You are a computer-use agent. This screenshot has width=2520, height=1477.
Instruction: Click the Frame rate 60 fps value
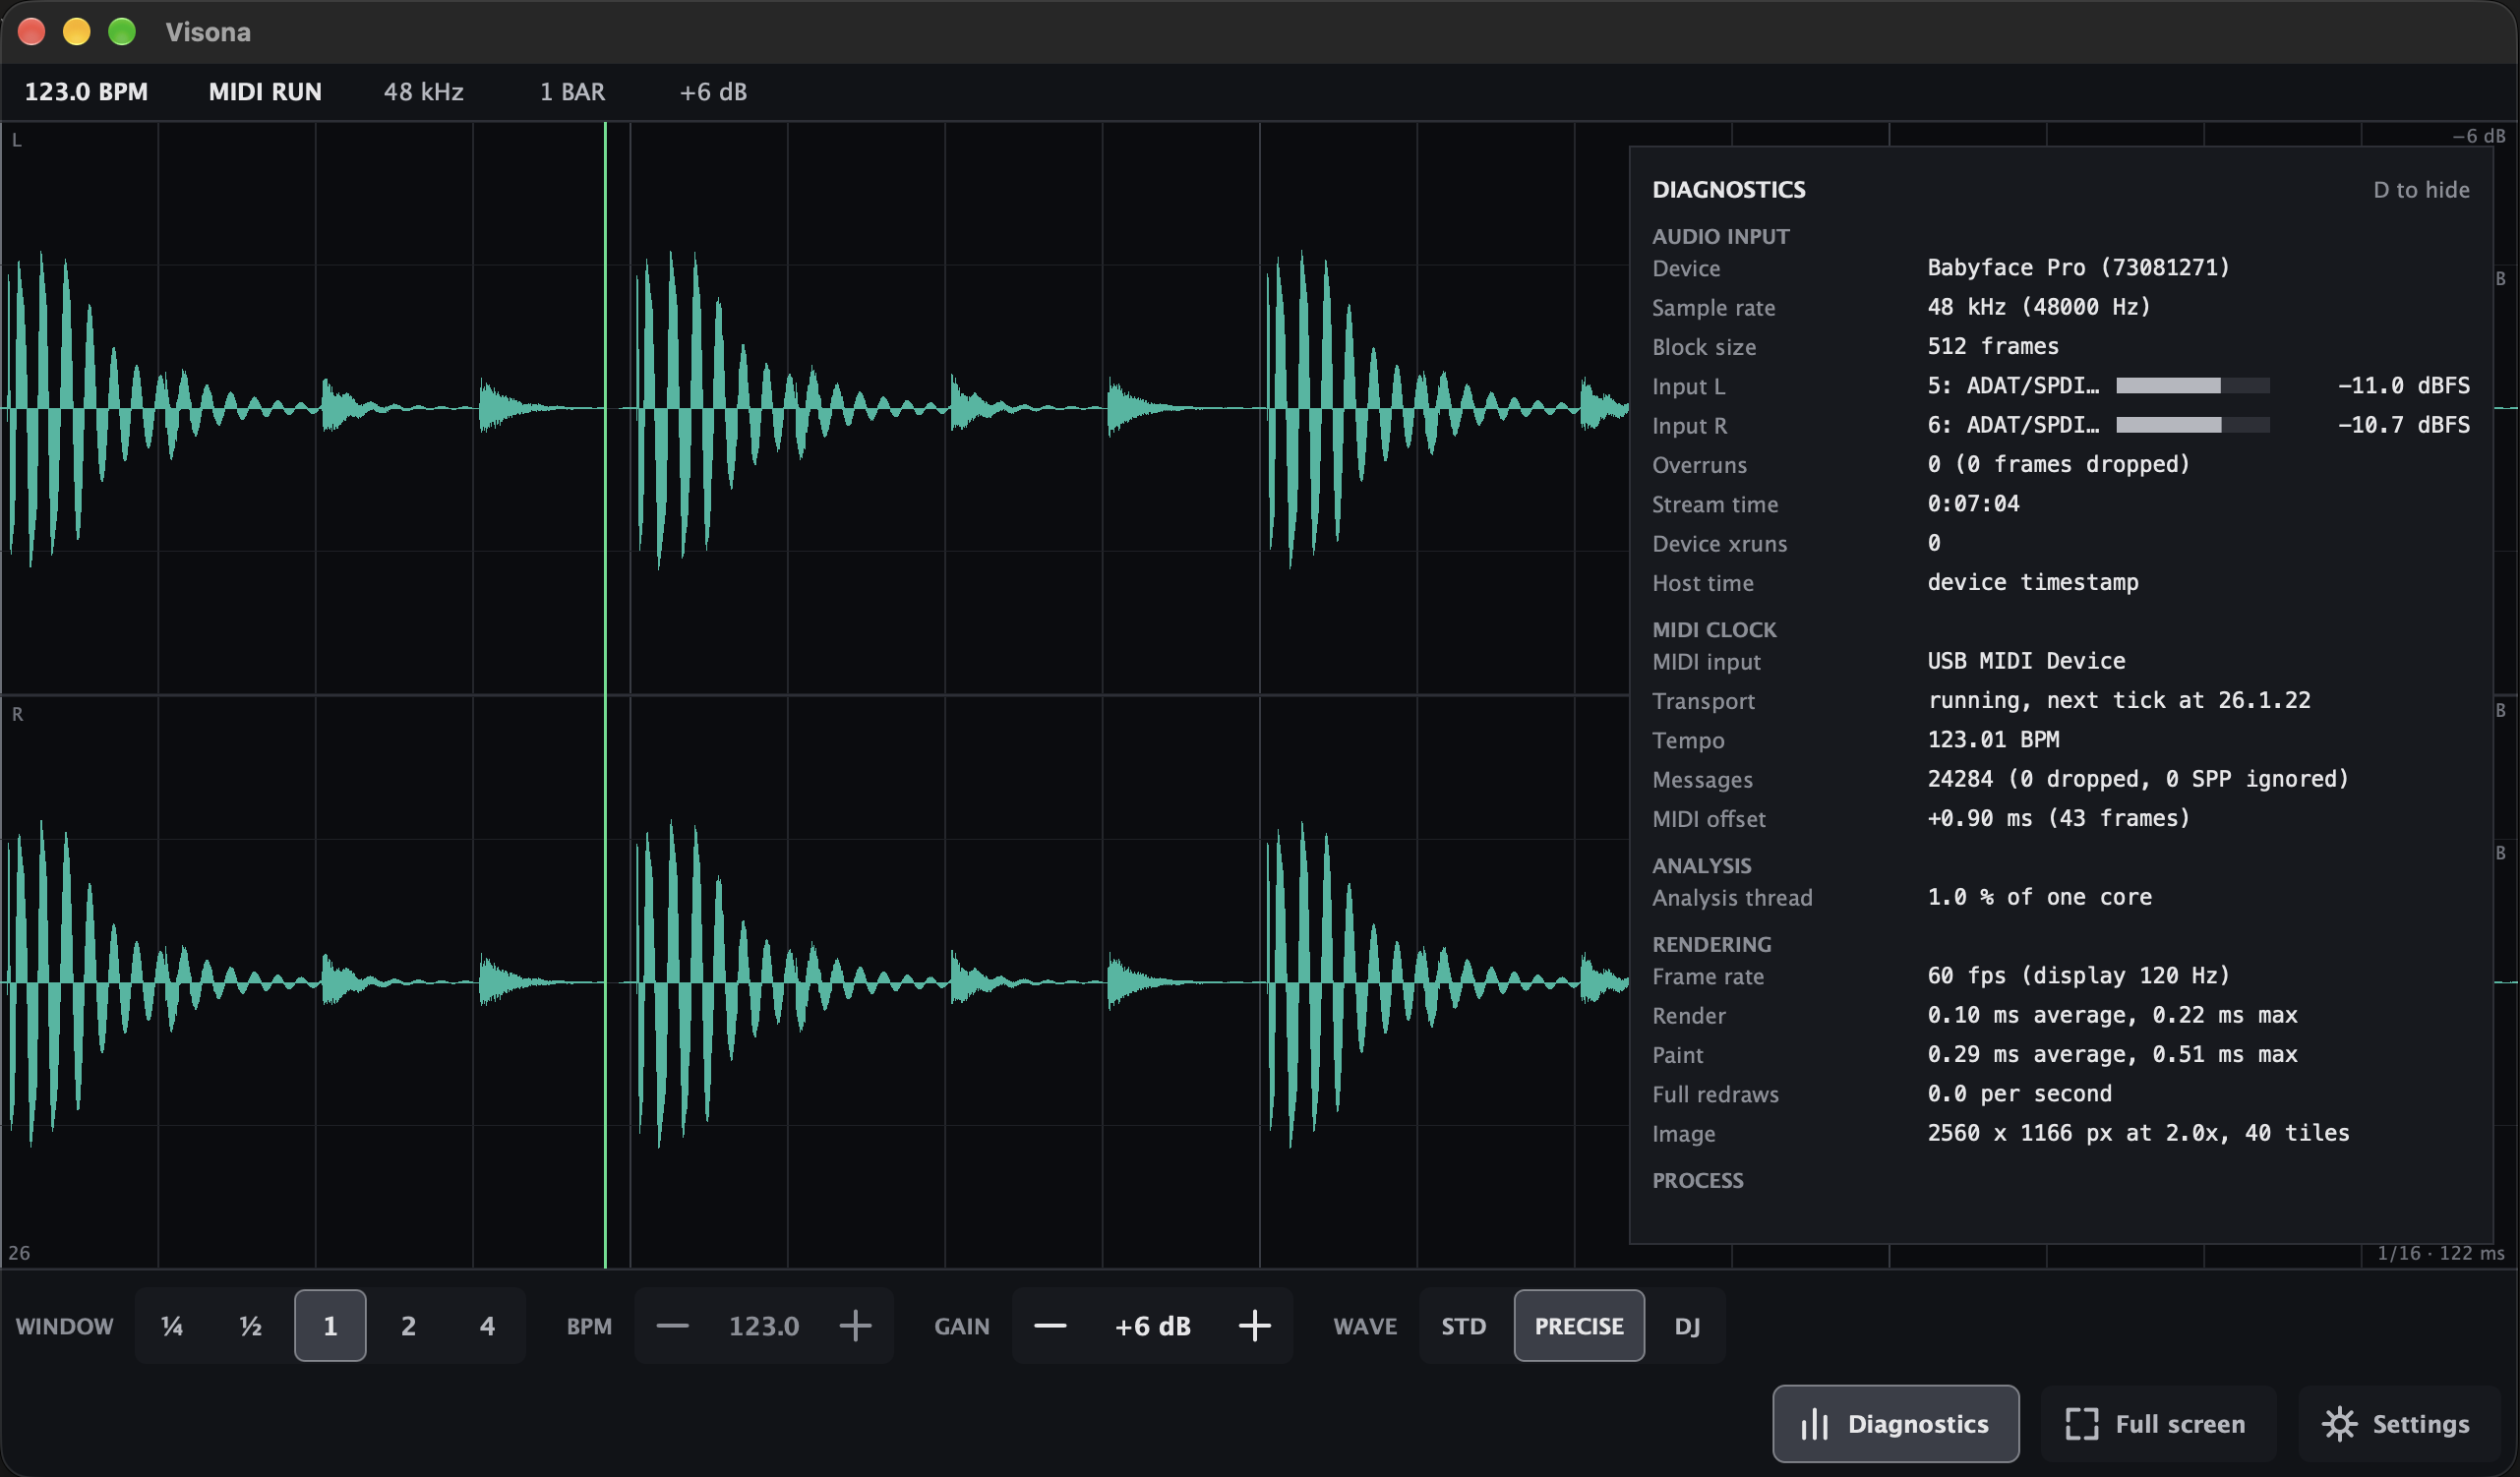(2078, 976)
